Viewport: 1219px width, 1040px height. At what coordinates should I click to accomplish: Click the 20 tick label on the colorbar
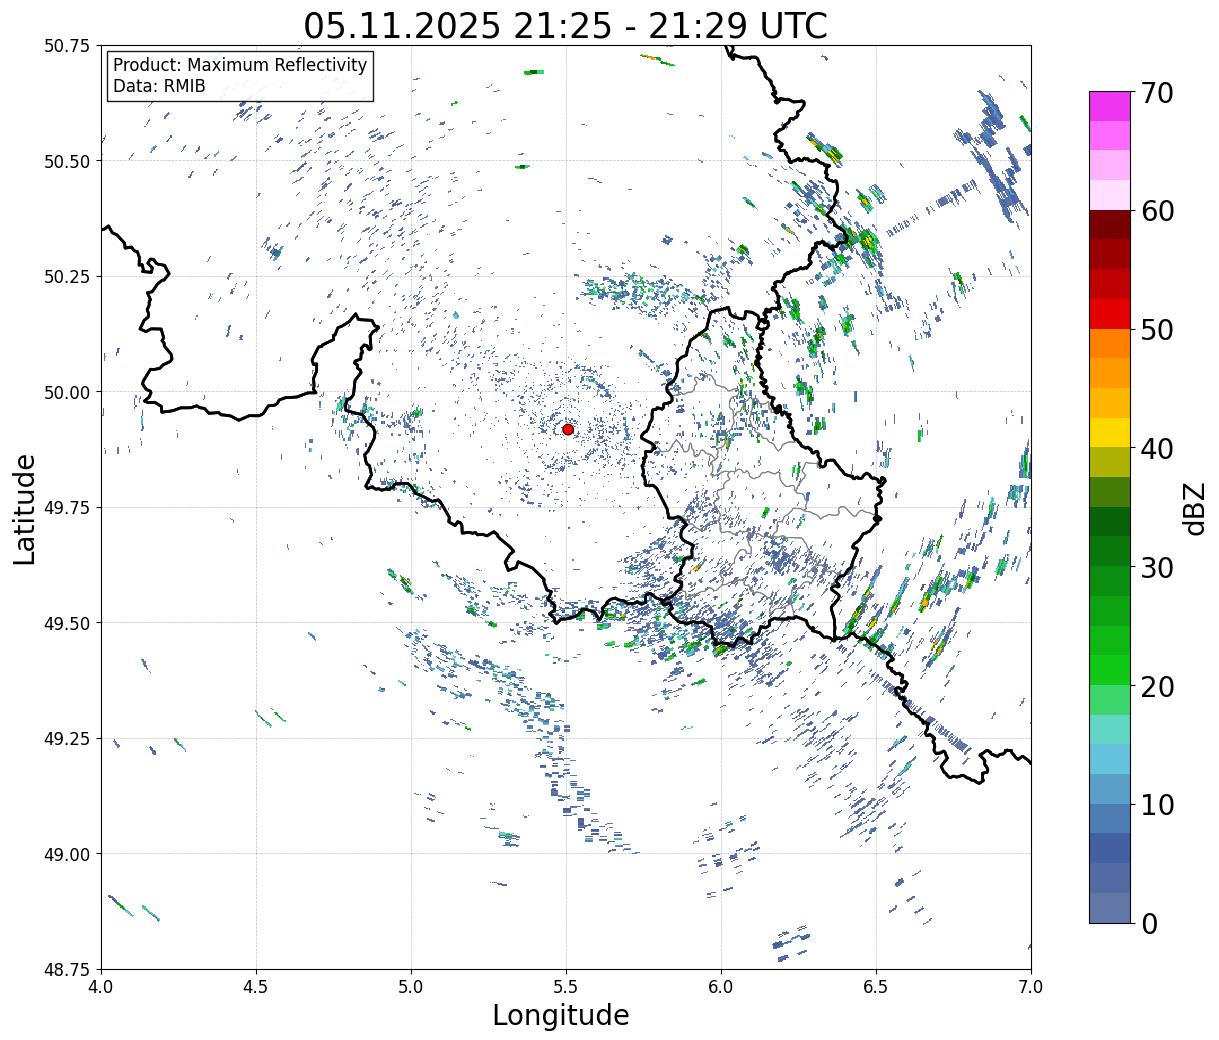tap(1157, 686)
